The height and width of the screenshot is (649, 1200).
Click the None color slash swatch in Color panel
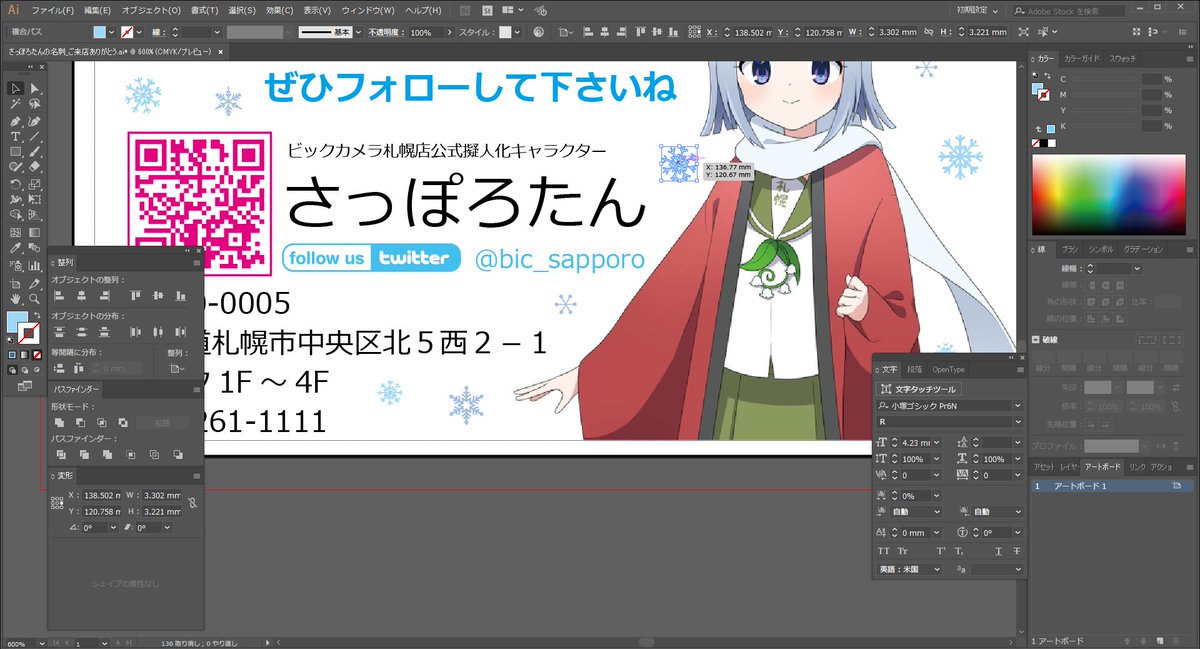pyautogui.click(x=1036, y=143)
